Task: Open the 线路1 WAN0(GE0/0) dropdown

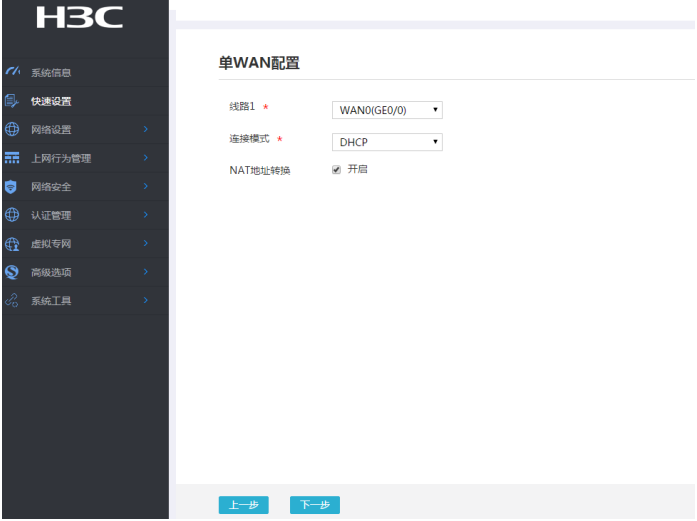Action: click(387, 110)
